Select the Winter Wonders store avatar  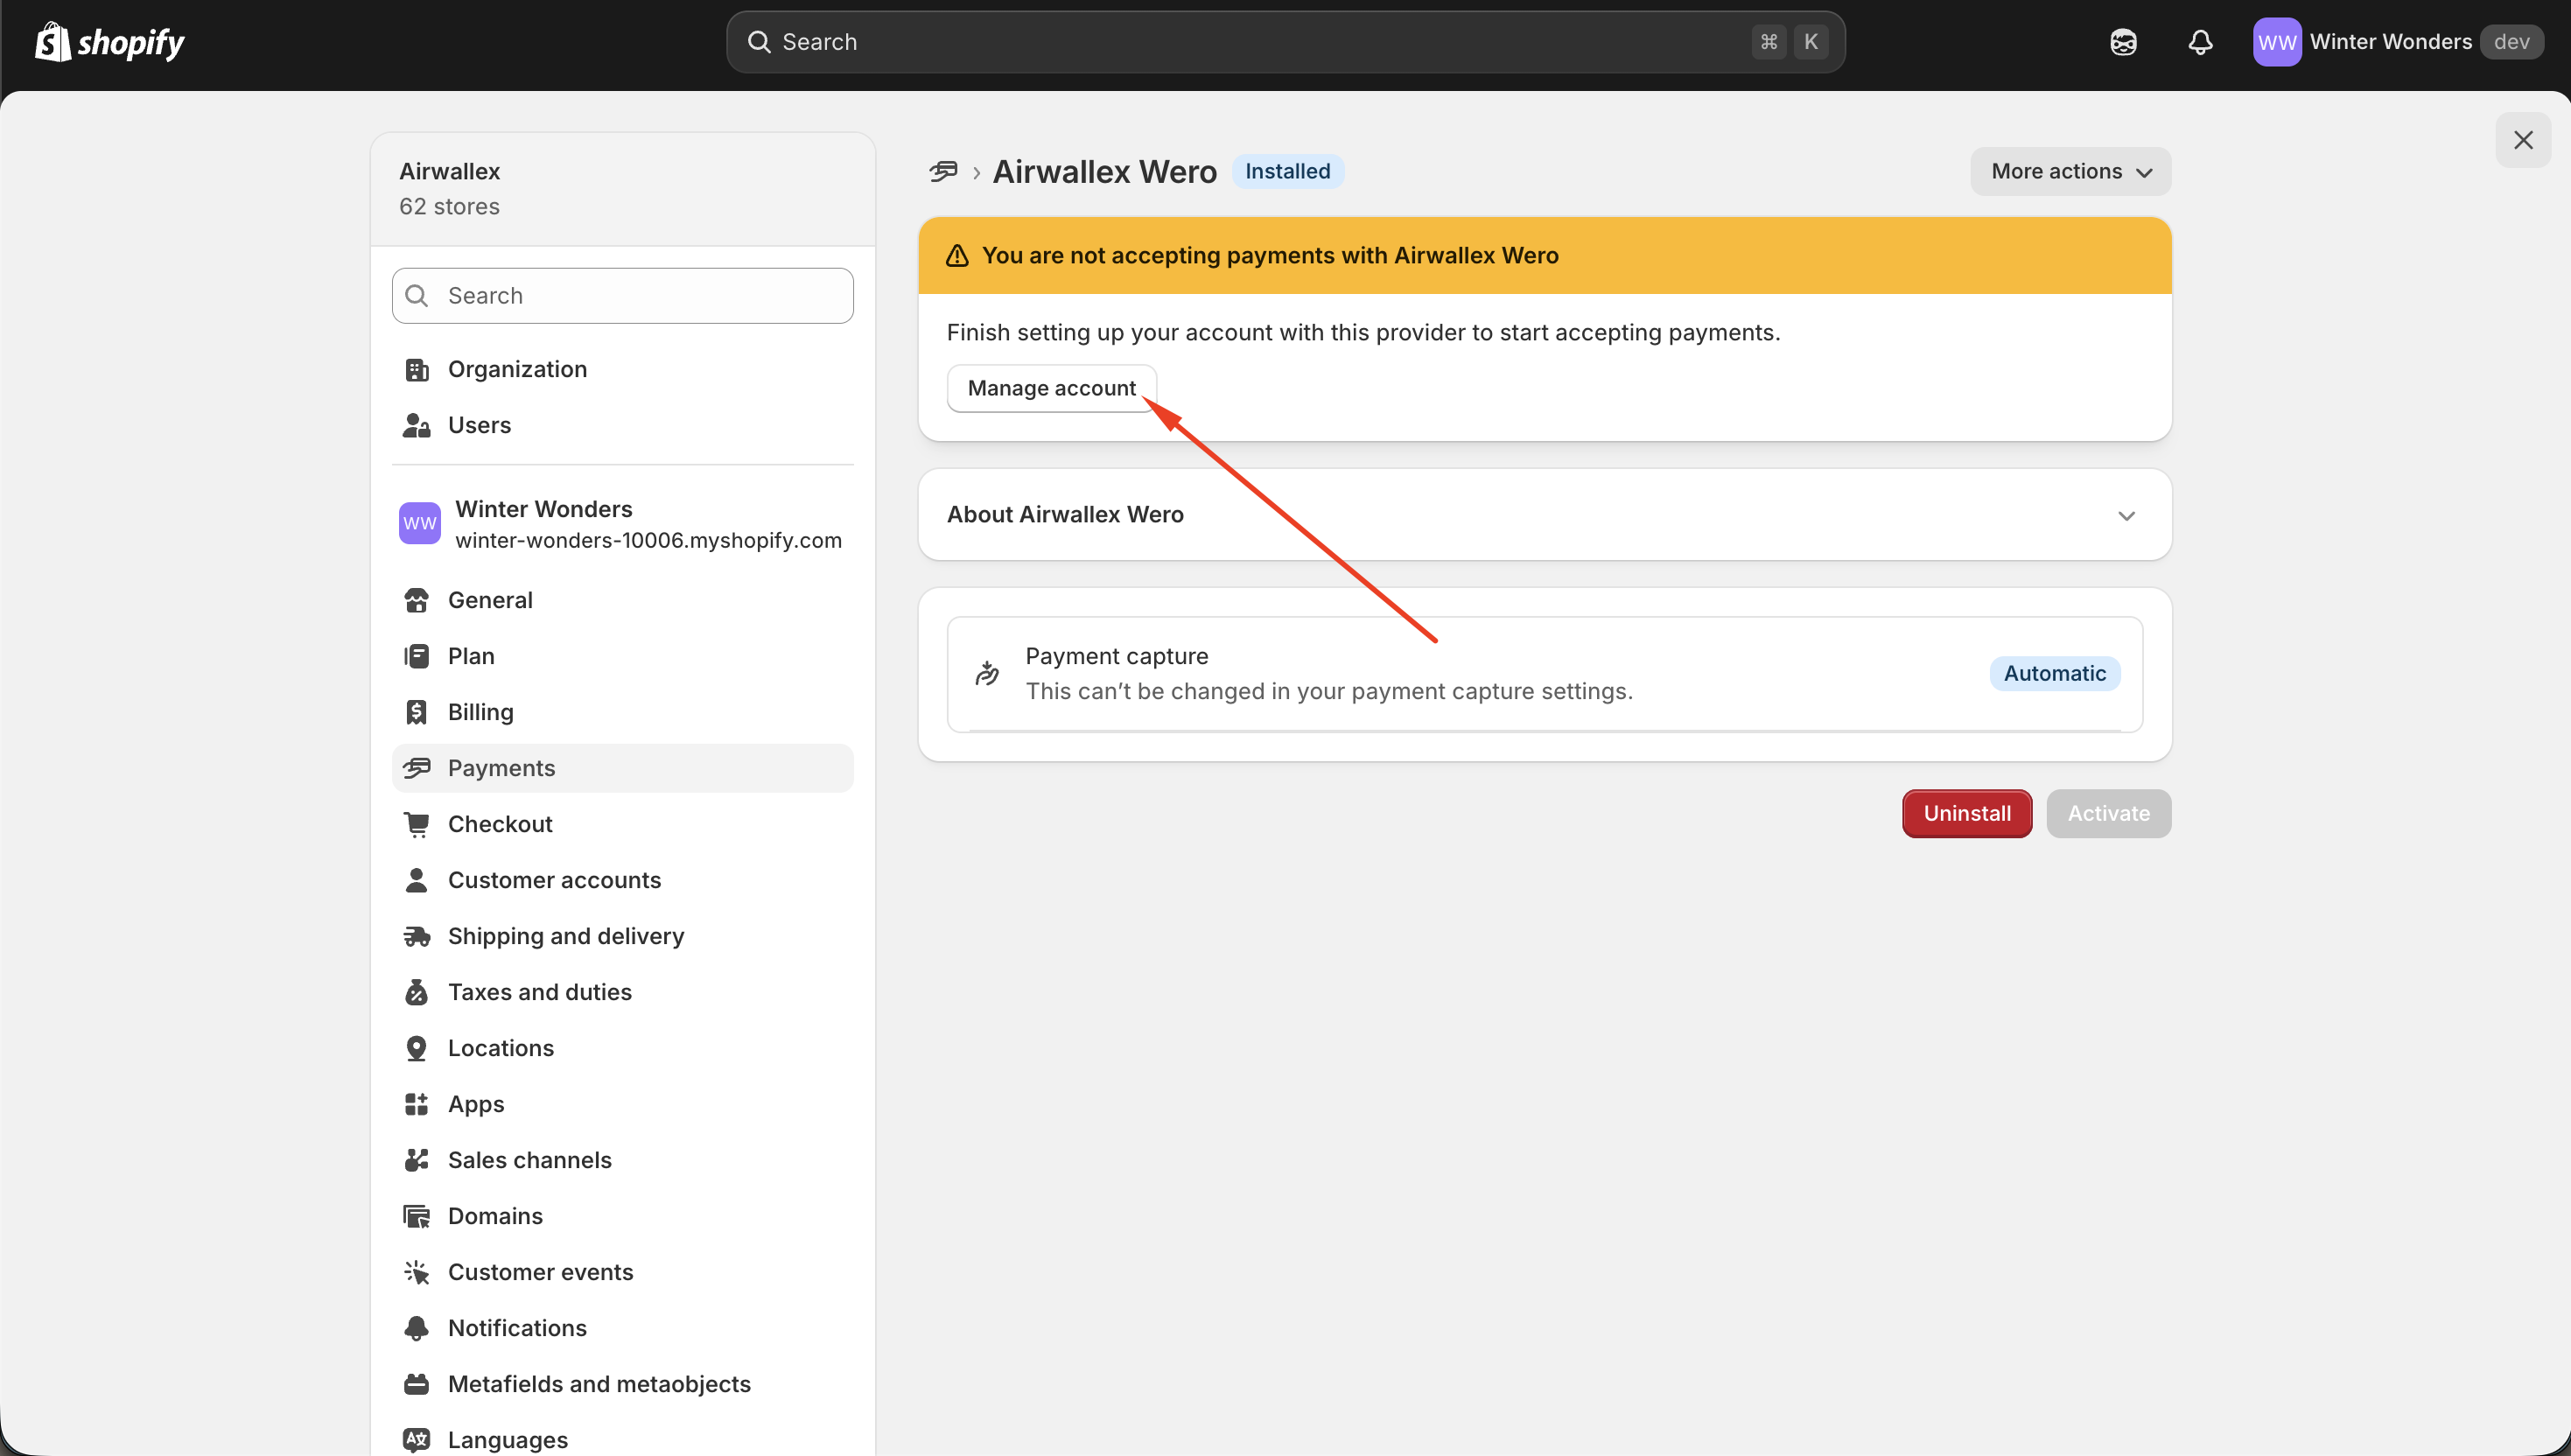[419, 524]
